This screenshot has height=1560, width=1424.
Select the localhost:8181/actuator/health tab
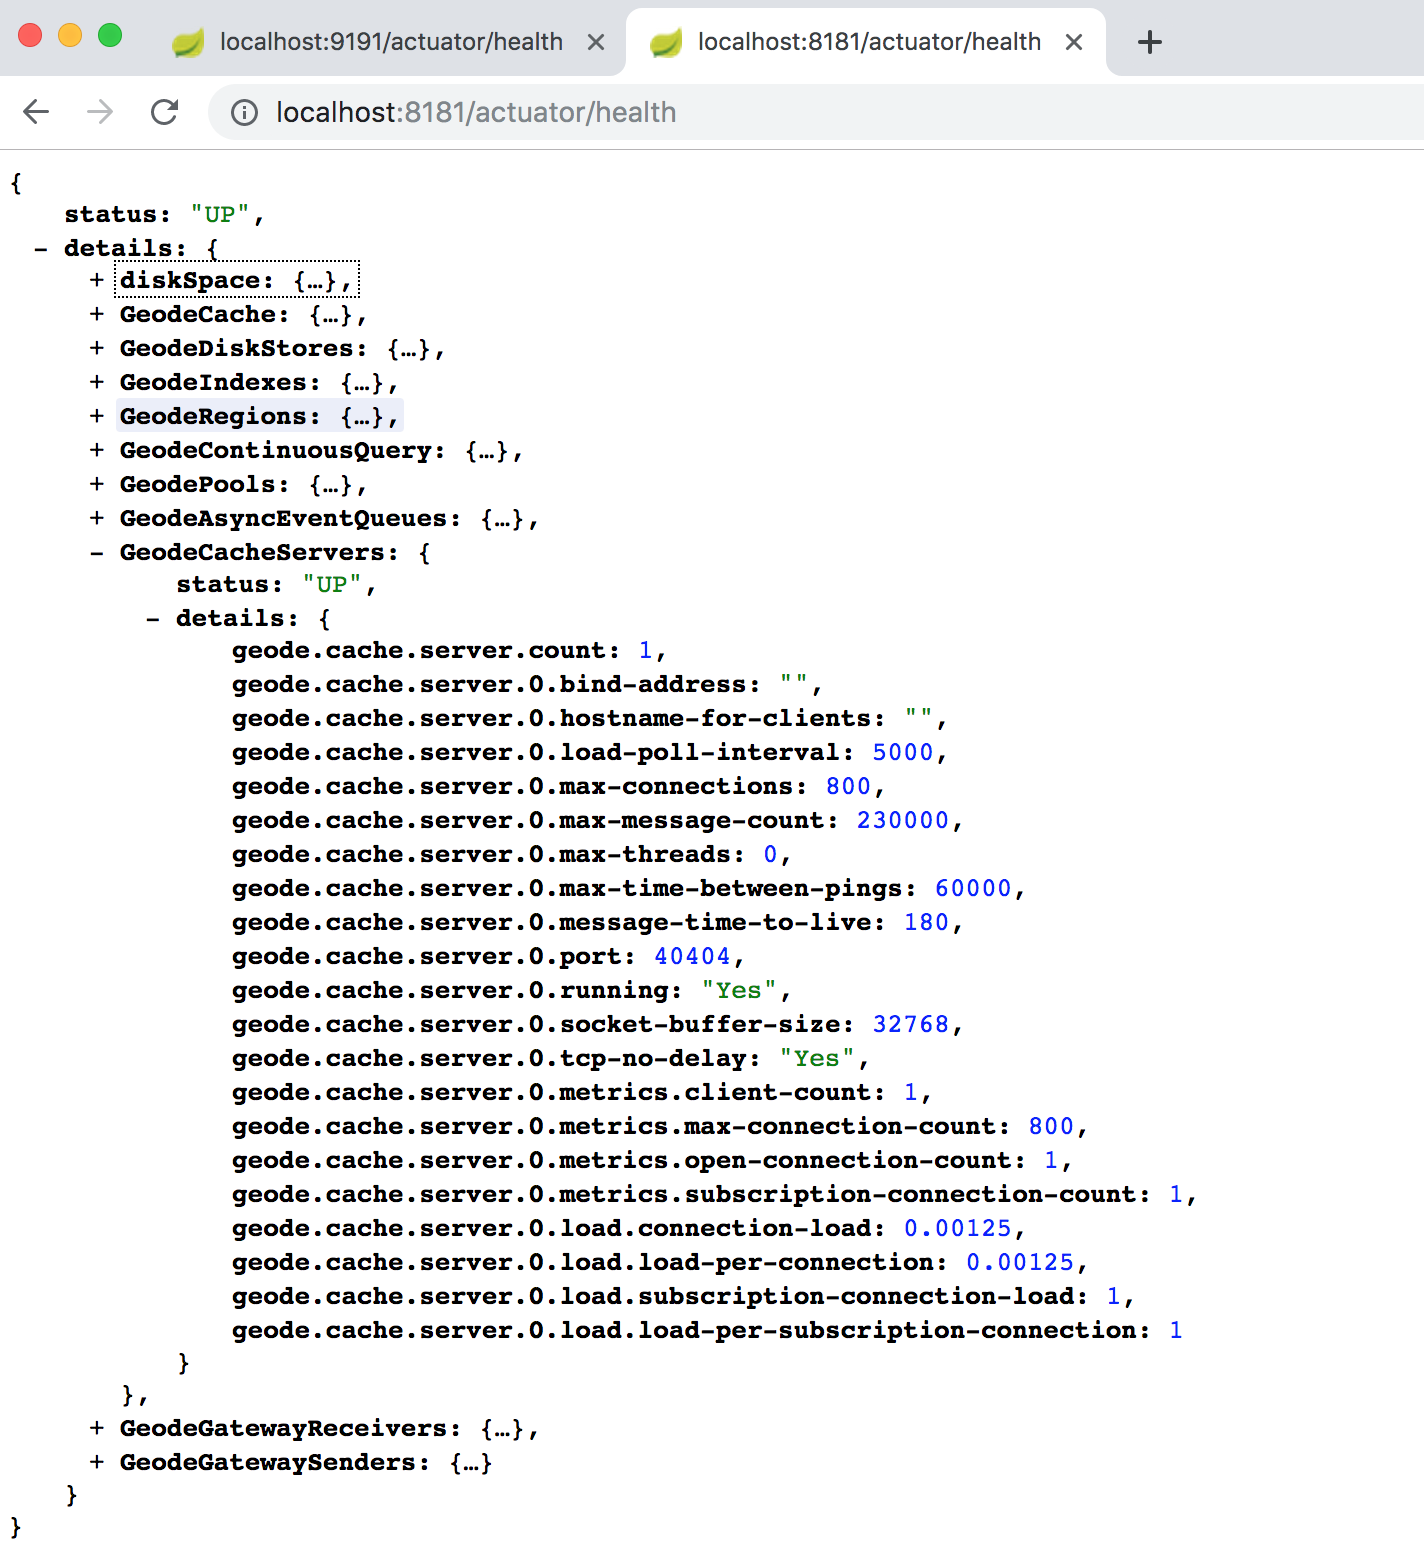point(869,42)
